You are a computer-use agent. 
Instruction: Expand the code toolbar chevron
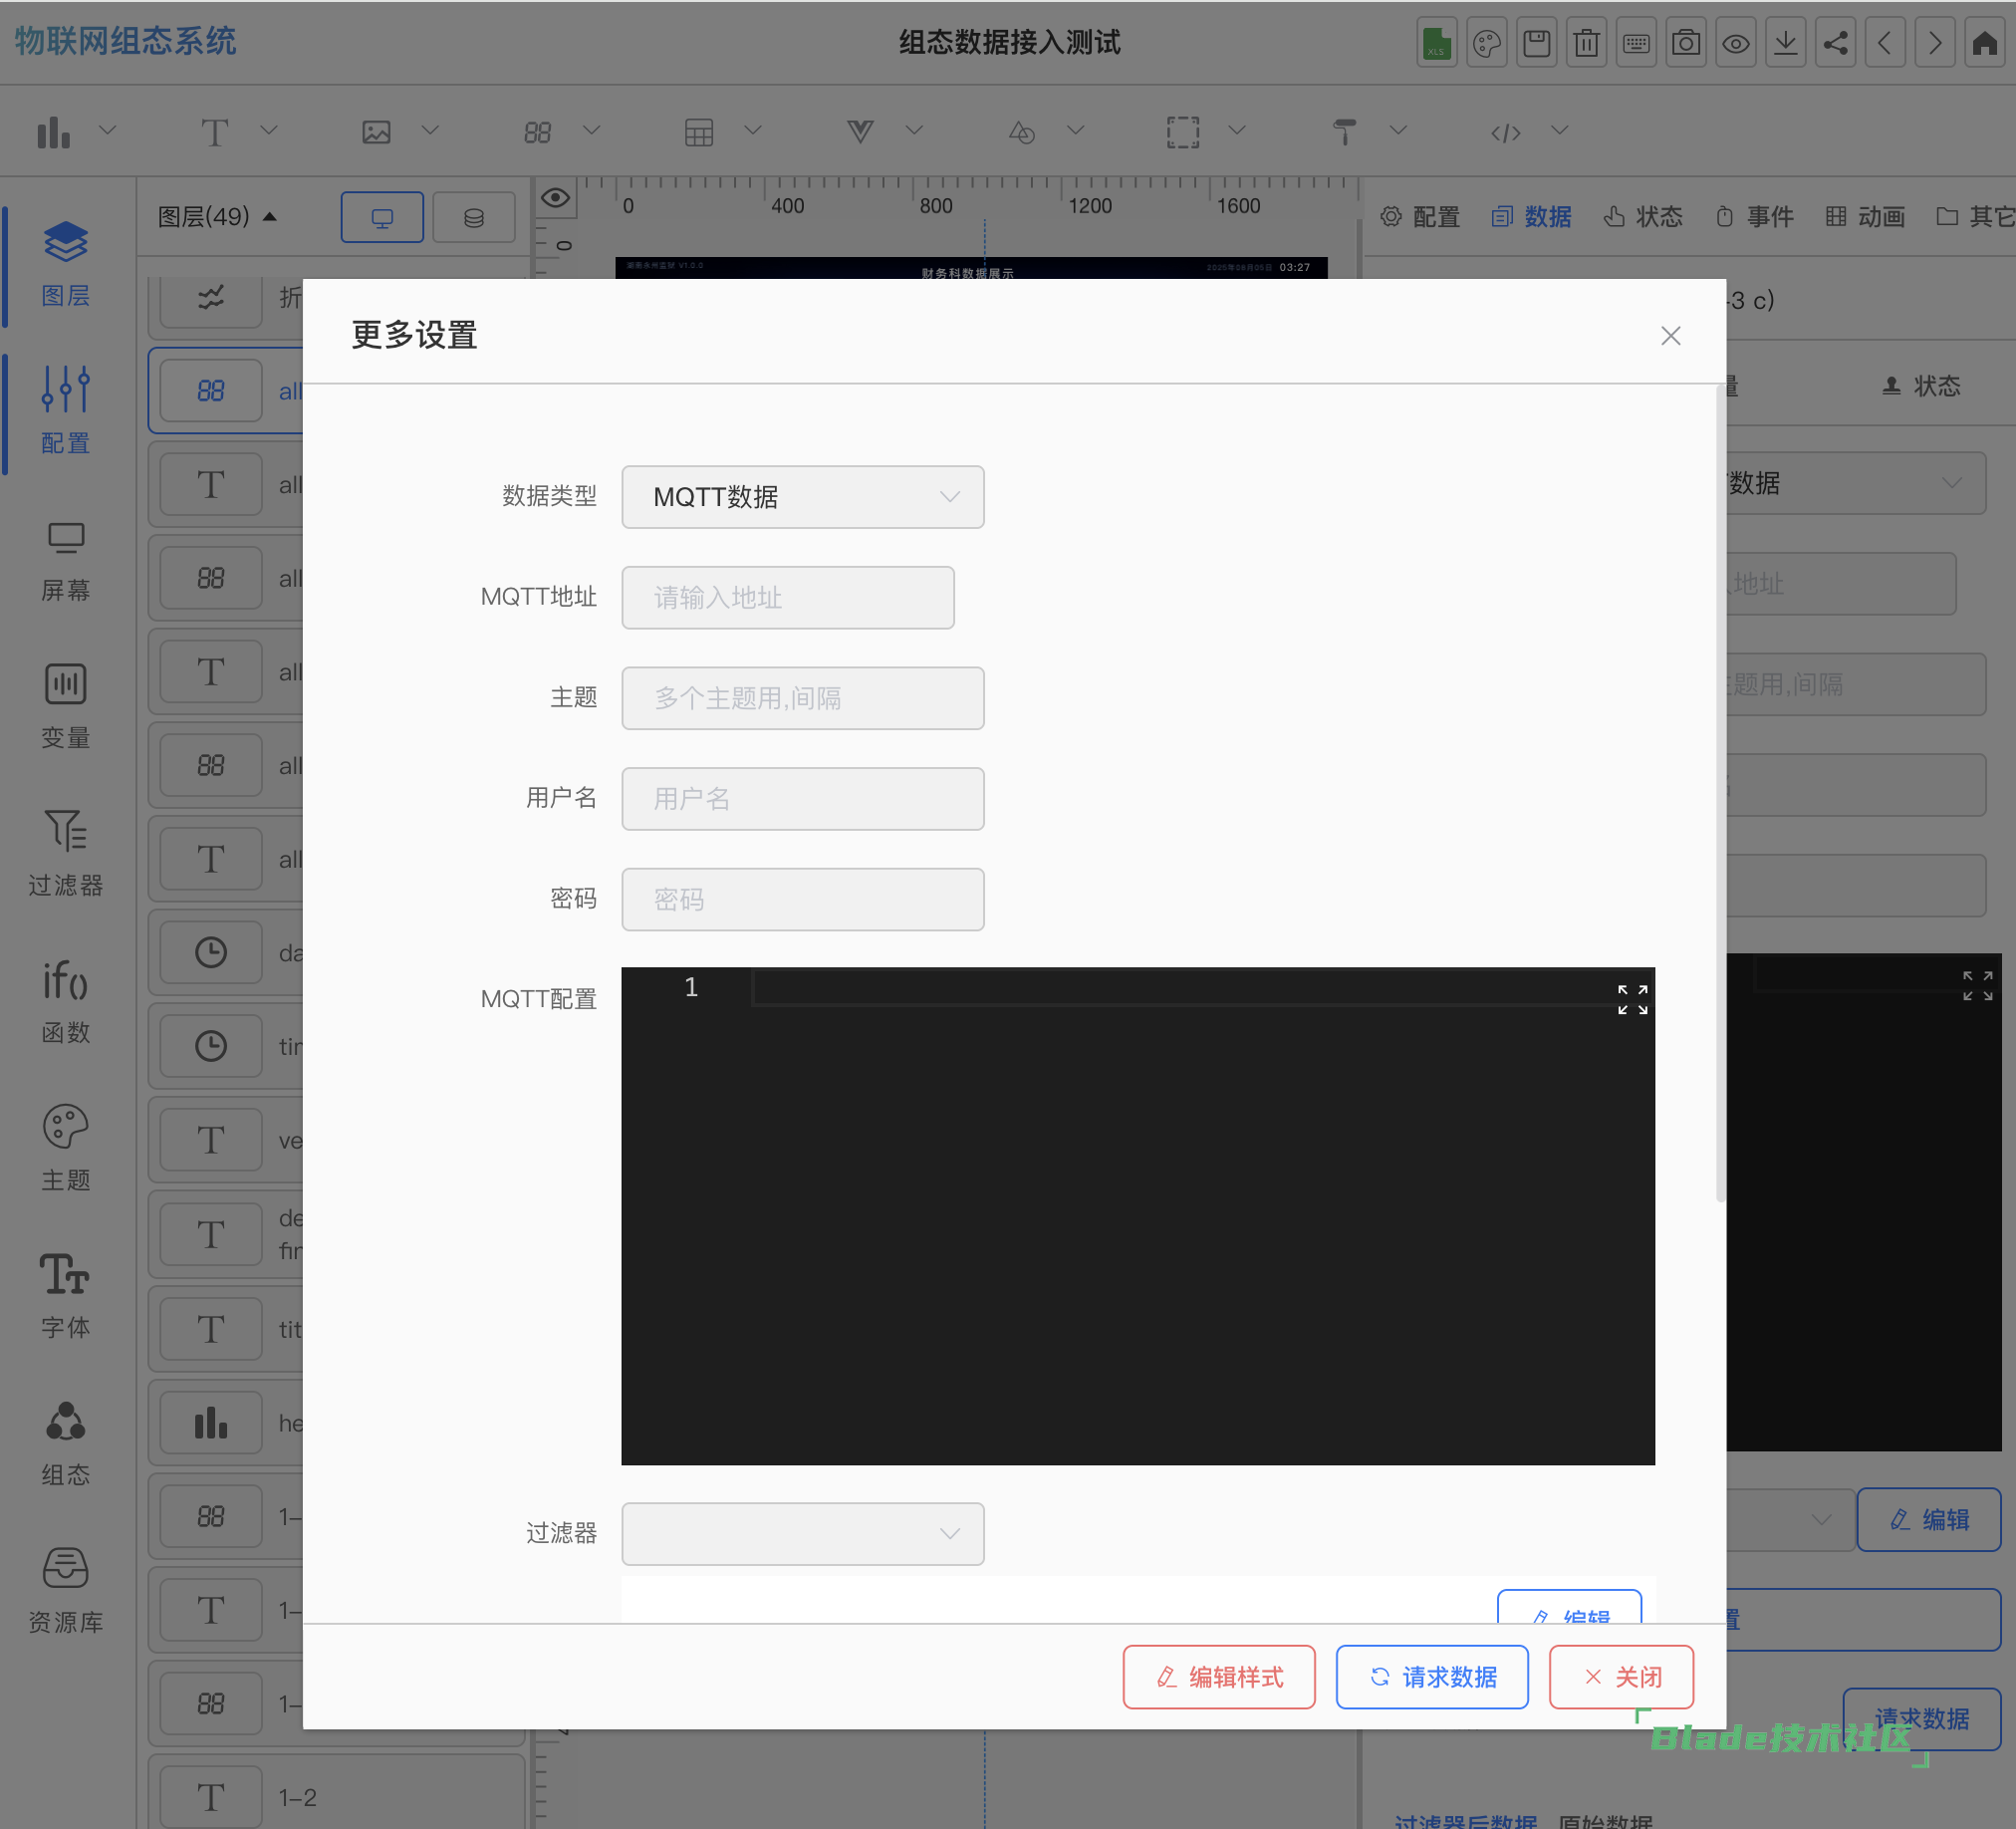(x=1560, y=130)
